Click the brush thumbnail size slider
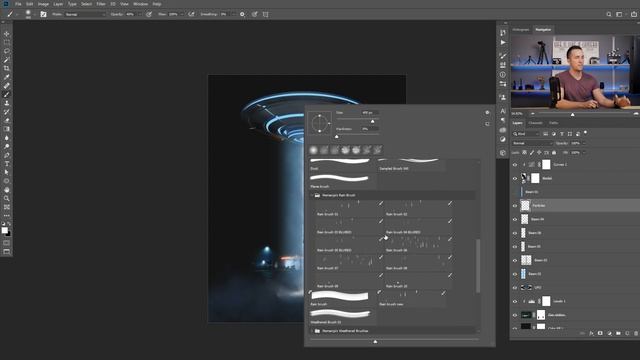This screenshot has height=360, width=640. coord(375,341)
